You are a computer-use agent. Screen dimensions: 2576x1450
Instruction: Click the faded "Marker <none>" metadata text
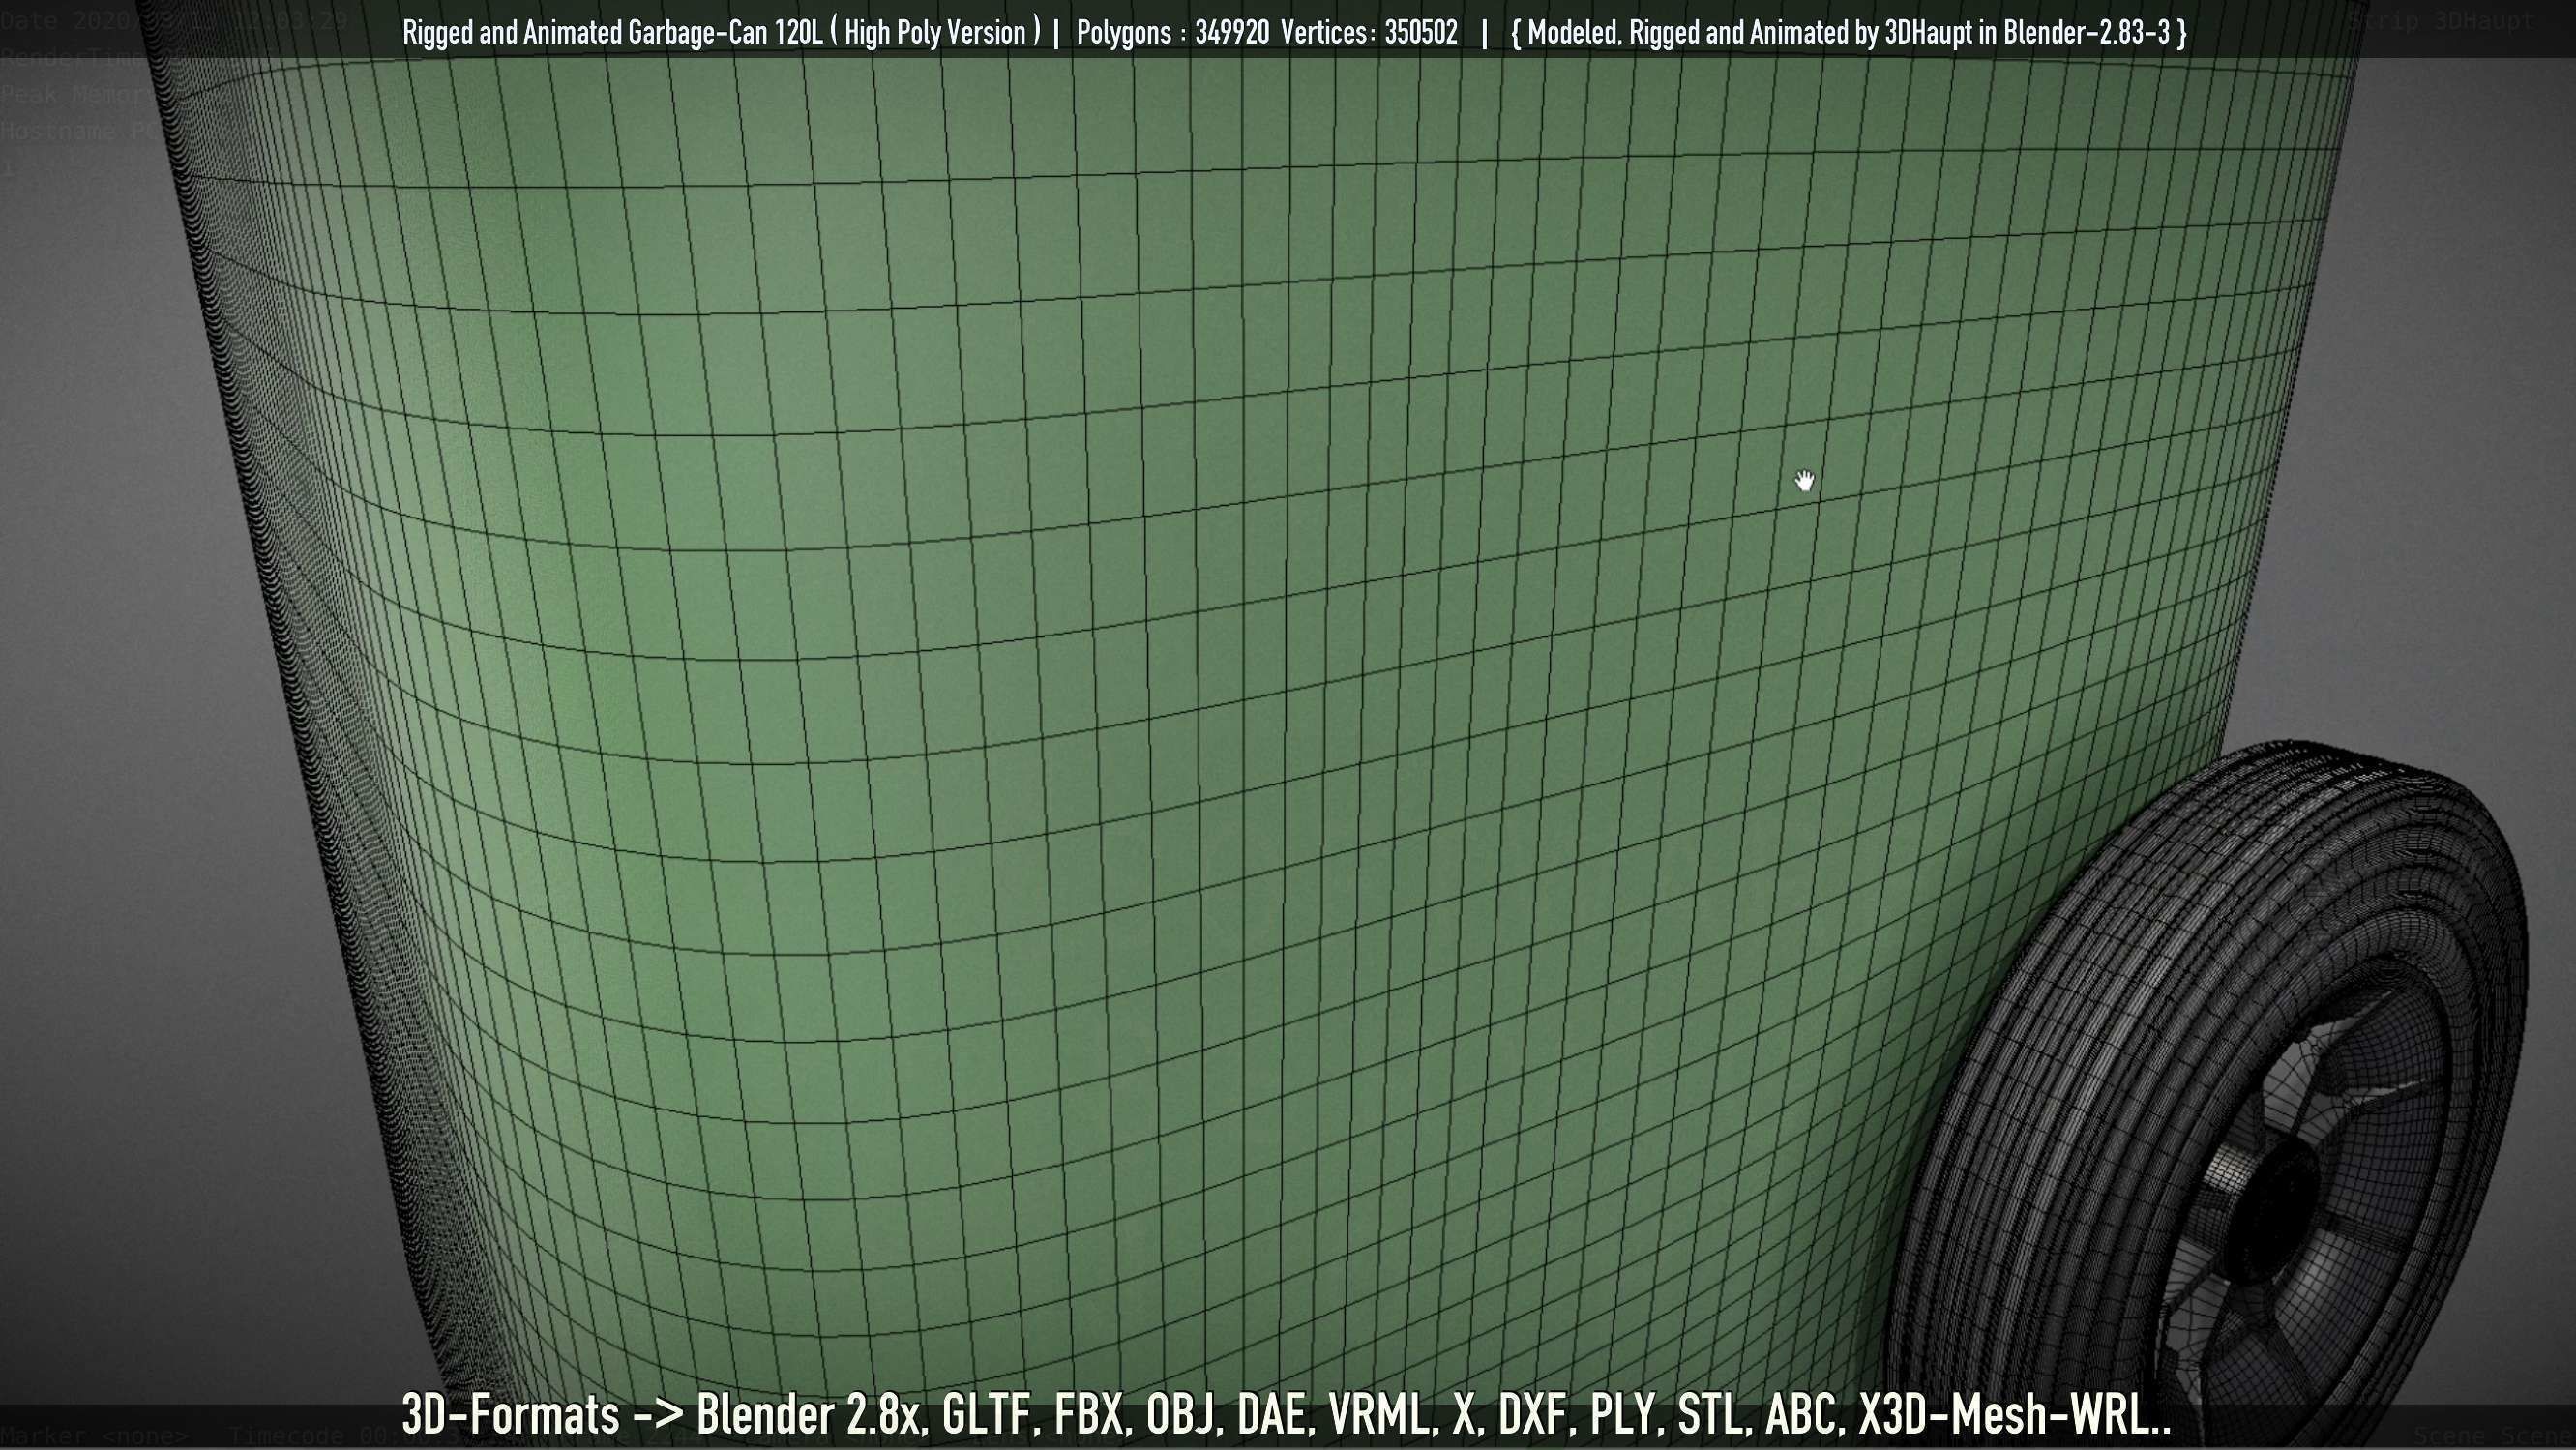(x=95, y=1435)
